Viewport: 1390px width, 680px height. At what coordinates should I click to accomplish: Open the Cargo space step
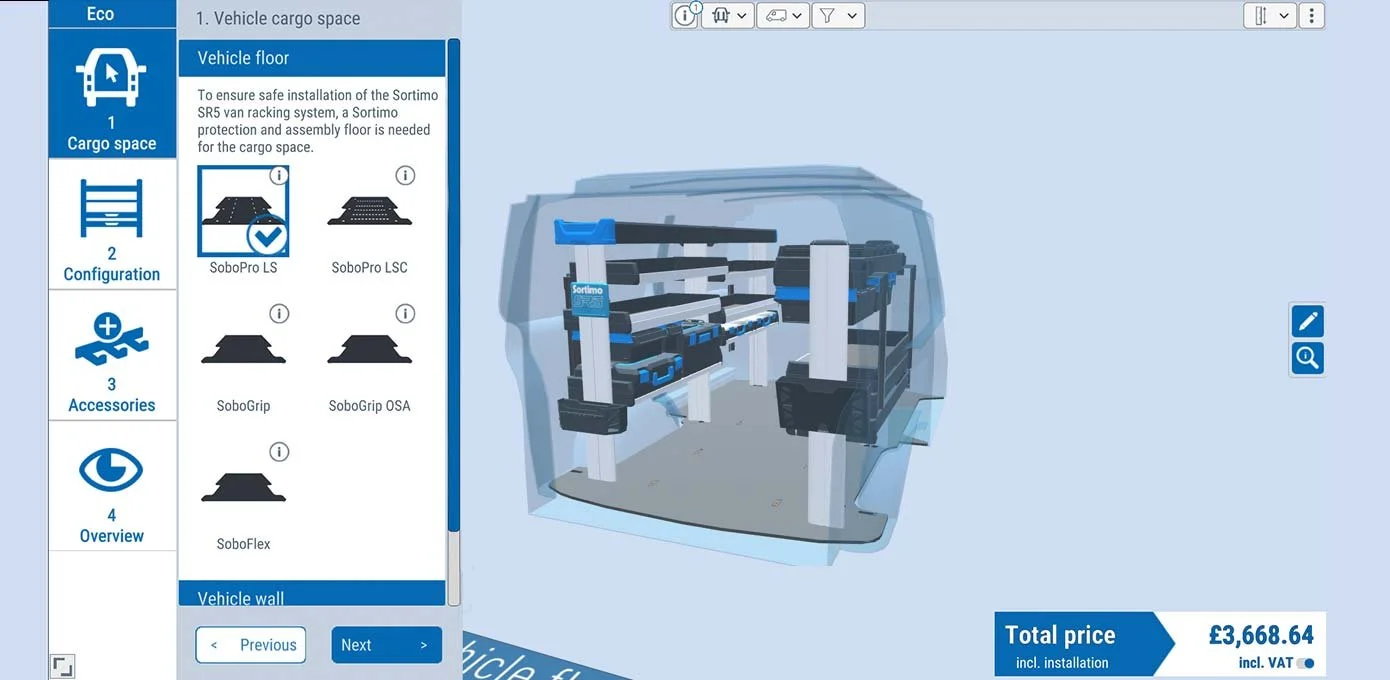(x=112, y=94)
